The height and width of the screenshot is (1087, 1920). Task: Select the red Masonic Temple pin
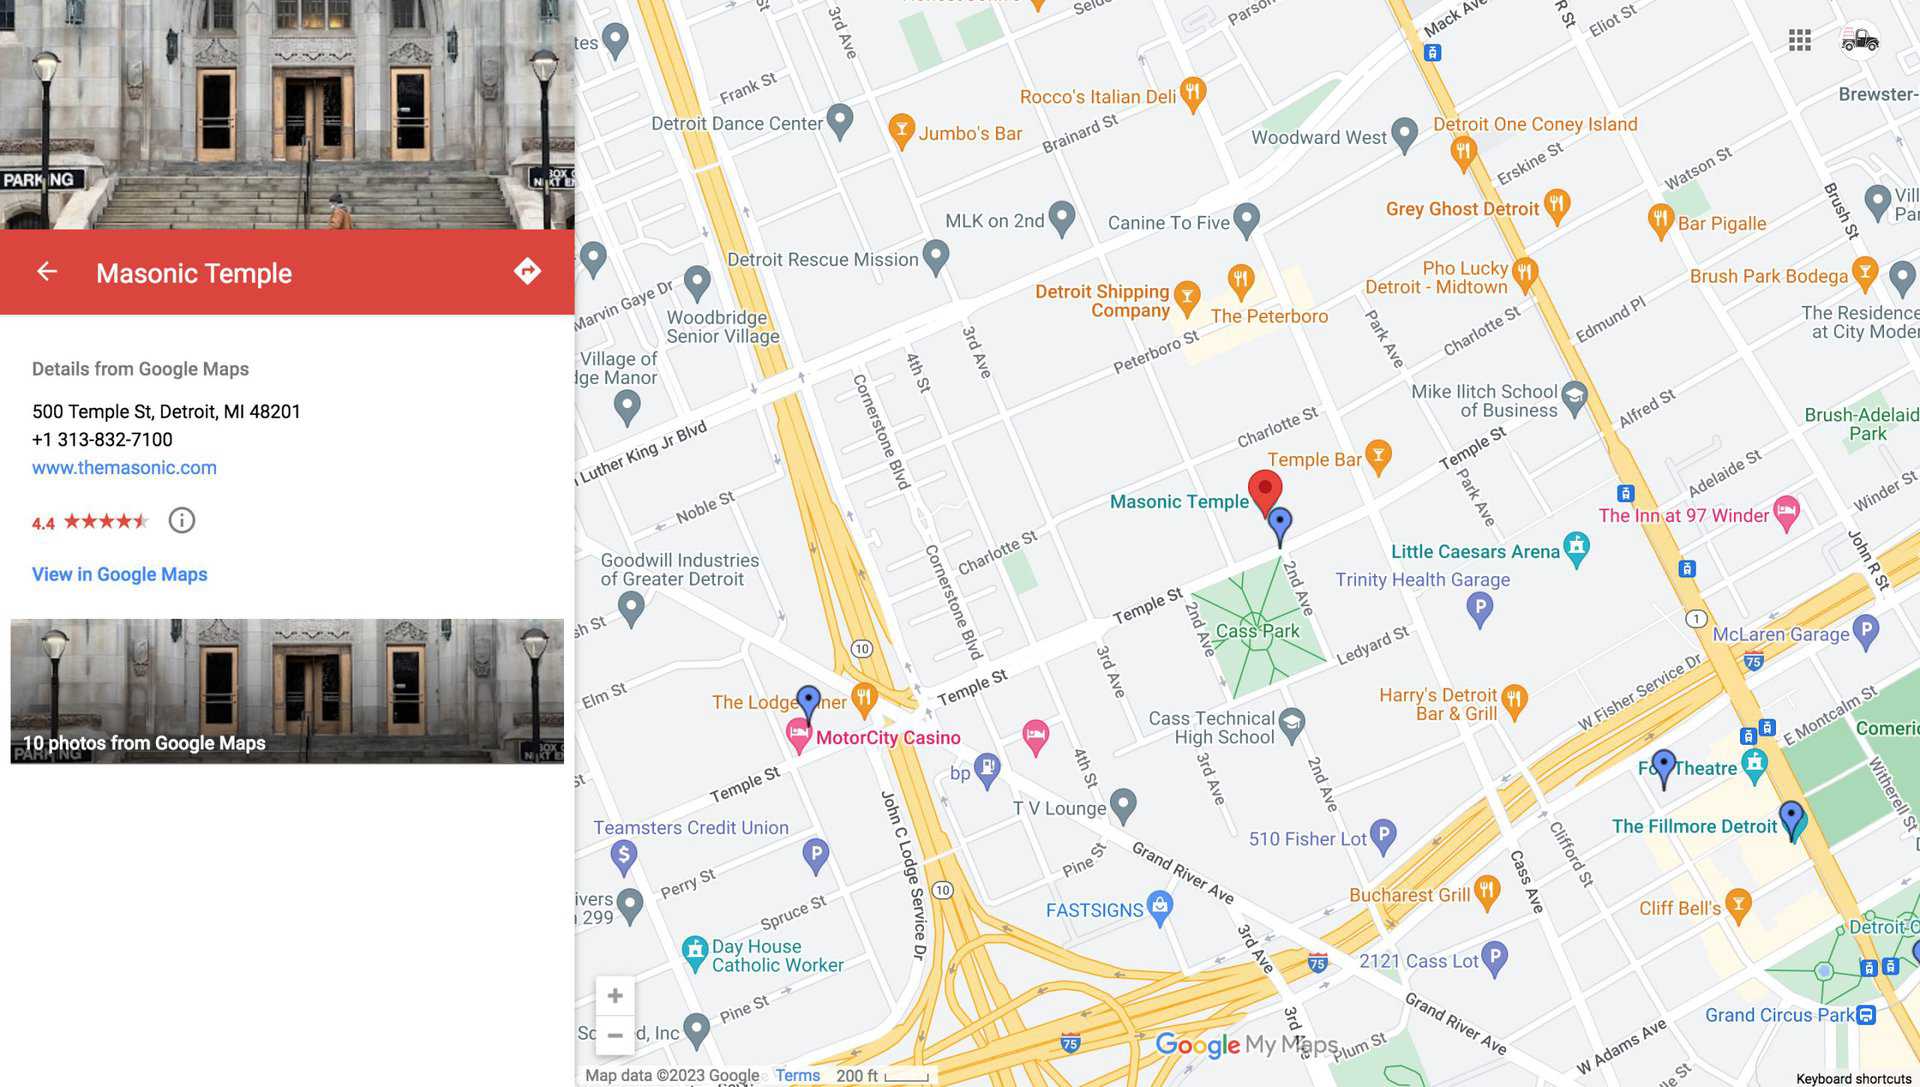pos(1265,492)
